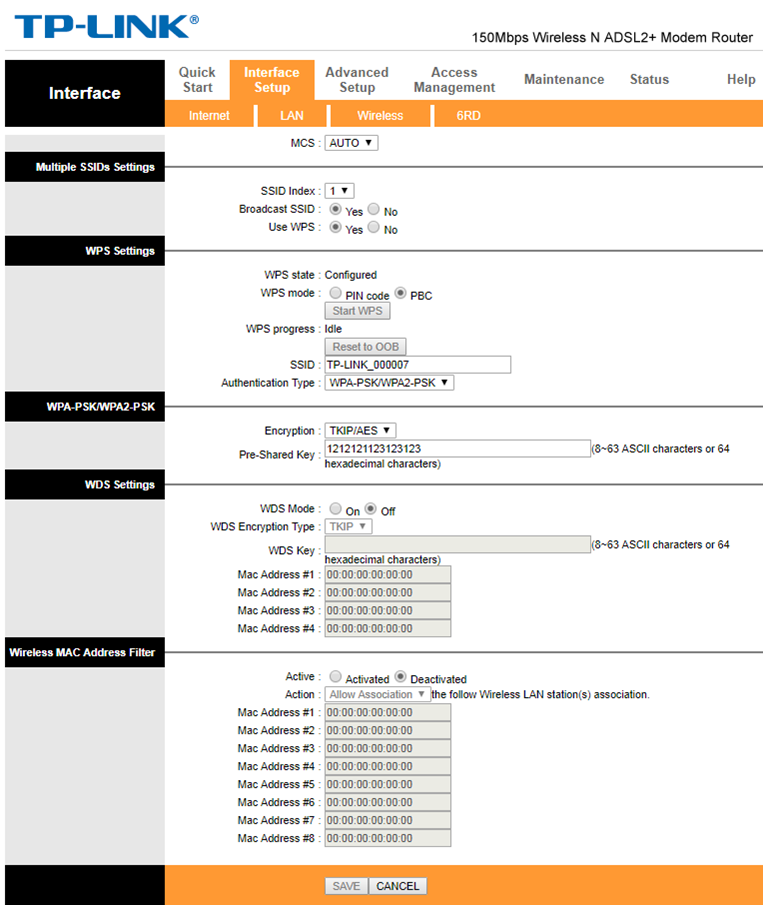Turn WDS Mode On
Image resolution: width=764 pixels, height=906 pixels.
tap(336, 509)
